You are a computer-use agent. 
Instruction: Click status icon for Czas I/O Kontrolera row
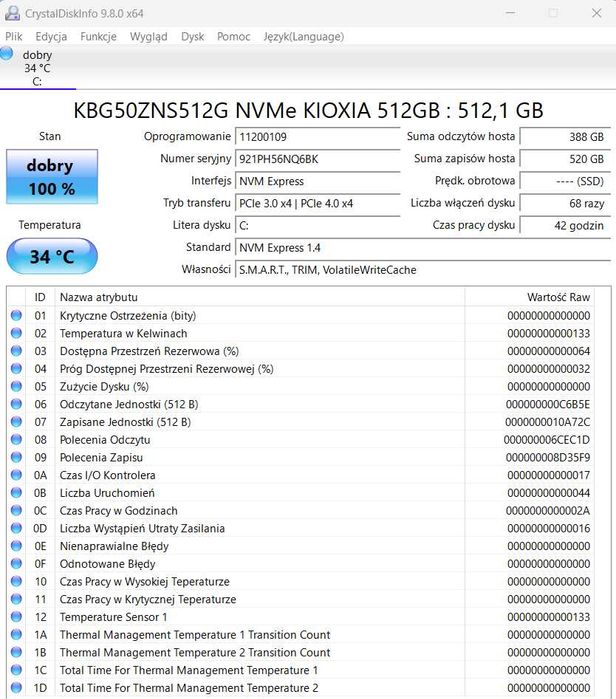(x=16, y=475)
